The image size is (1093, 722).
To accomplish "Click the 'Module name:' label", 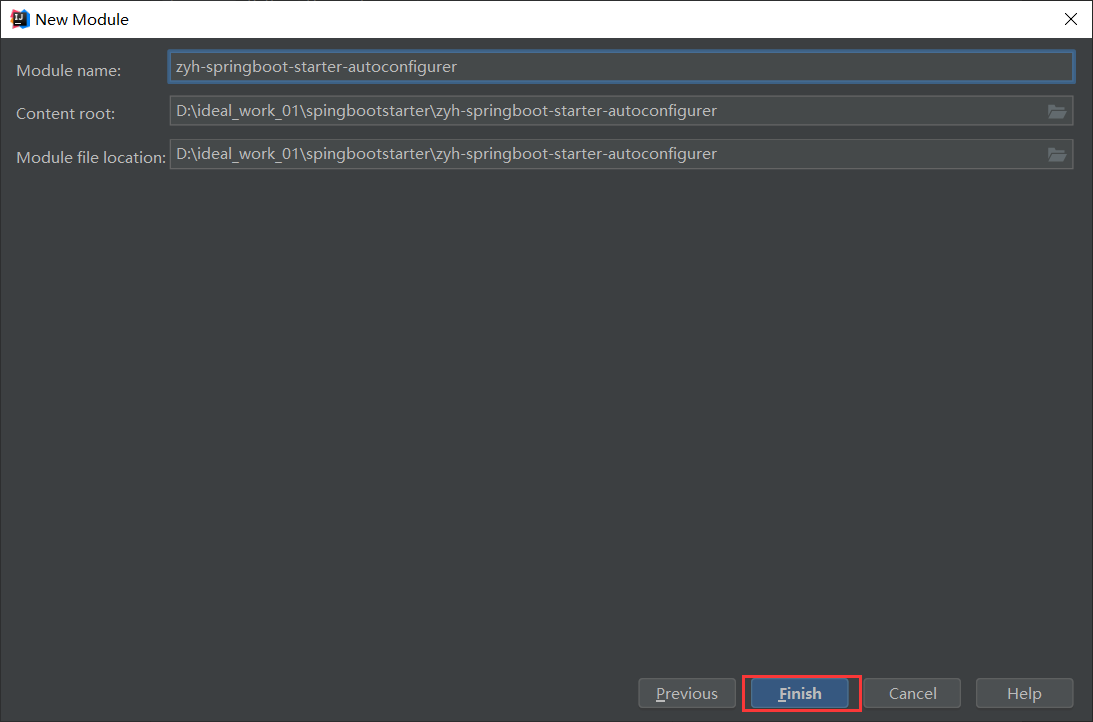I will 68,71.
